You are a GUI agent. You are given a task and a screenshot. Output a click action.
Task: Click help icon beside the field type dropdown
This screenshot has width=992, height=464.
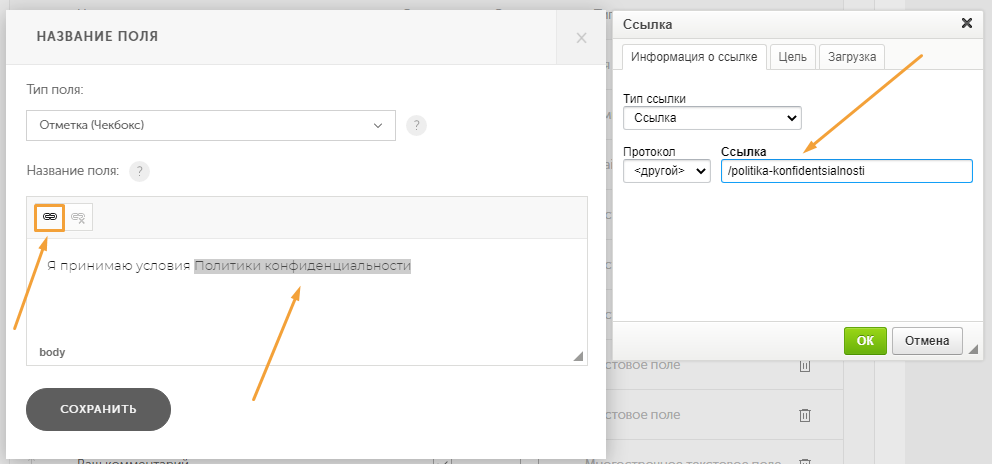coord(417,126)
